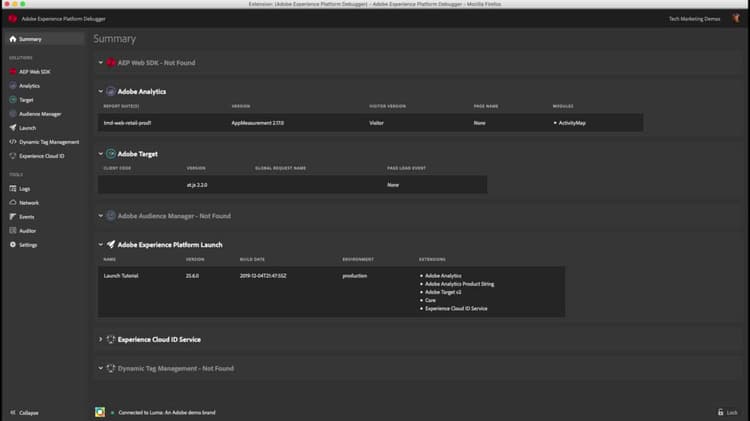Open the Audience Manager sidebar icon
This screenshot has width=750, height=421.
tap(13, 114)
